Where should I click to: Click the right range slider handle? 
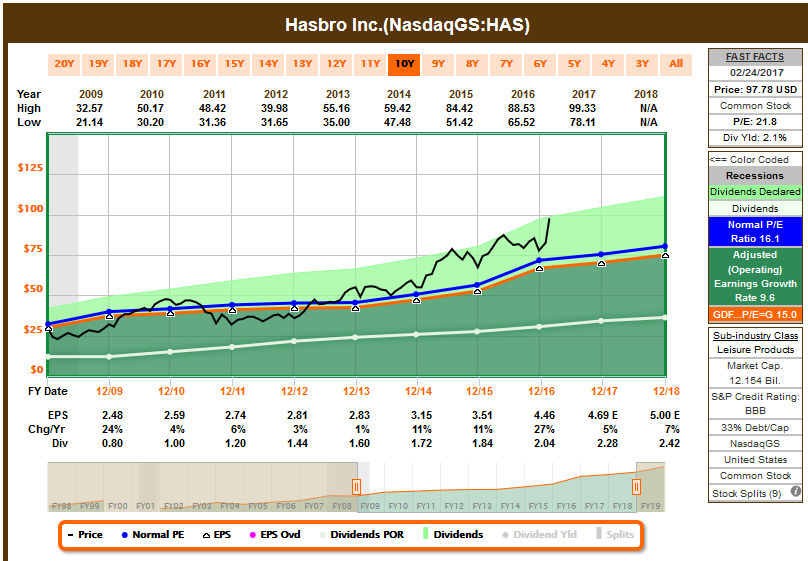636,486
